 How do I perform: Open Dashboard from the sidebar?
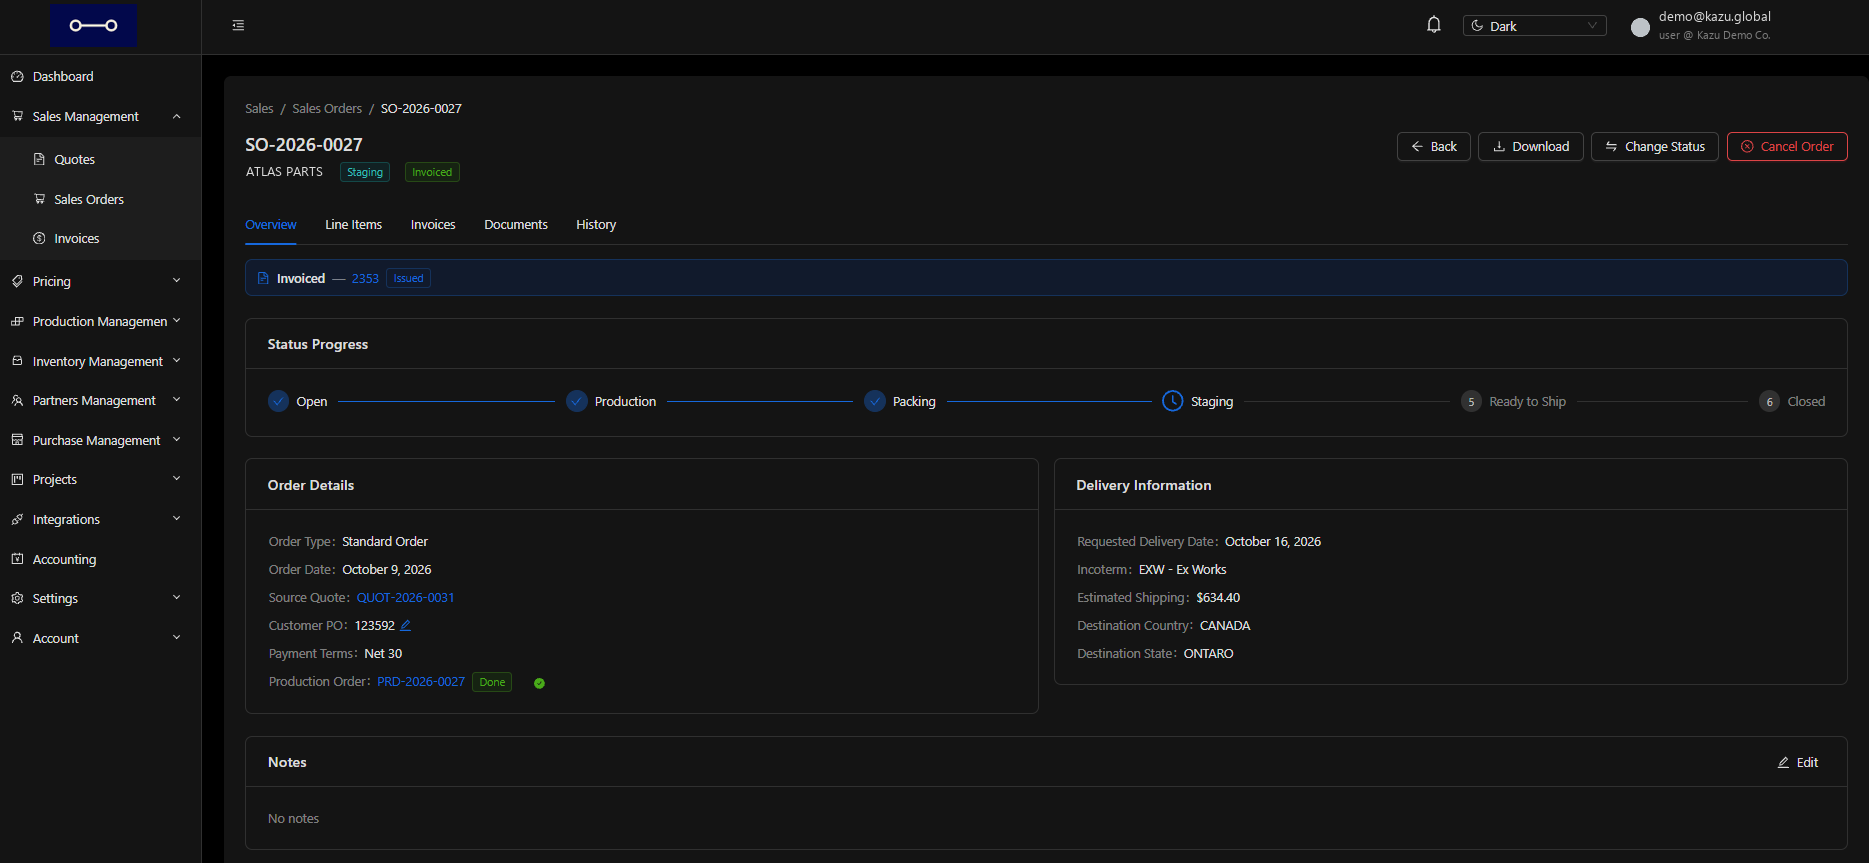click(x=100, y=76)
